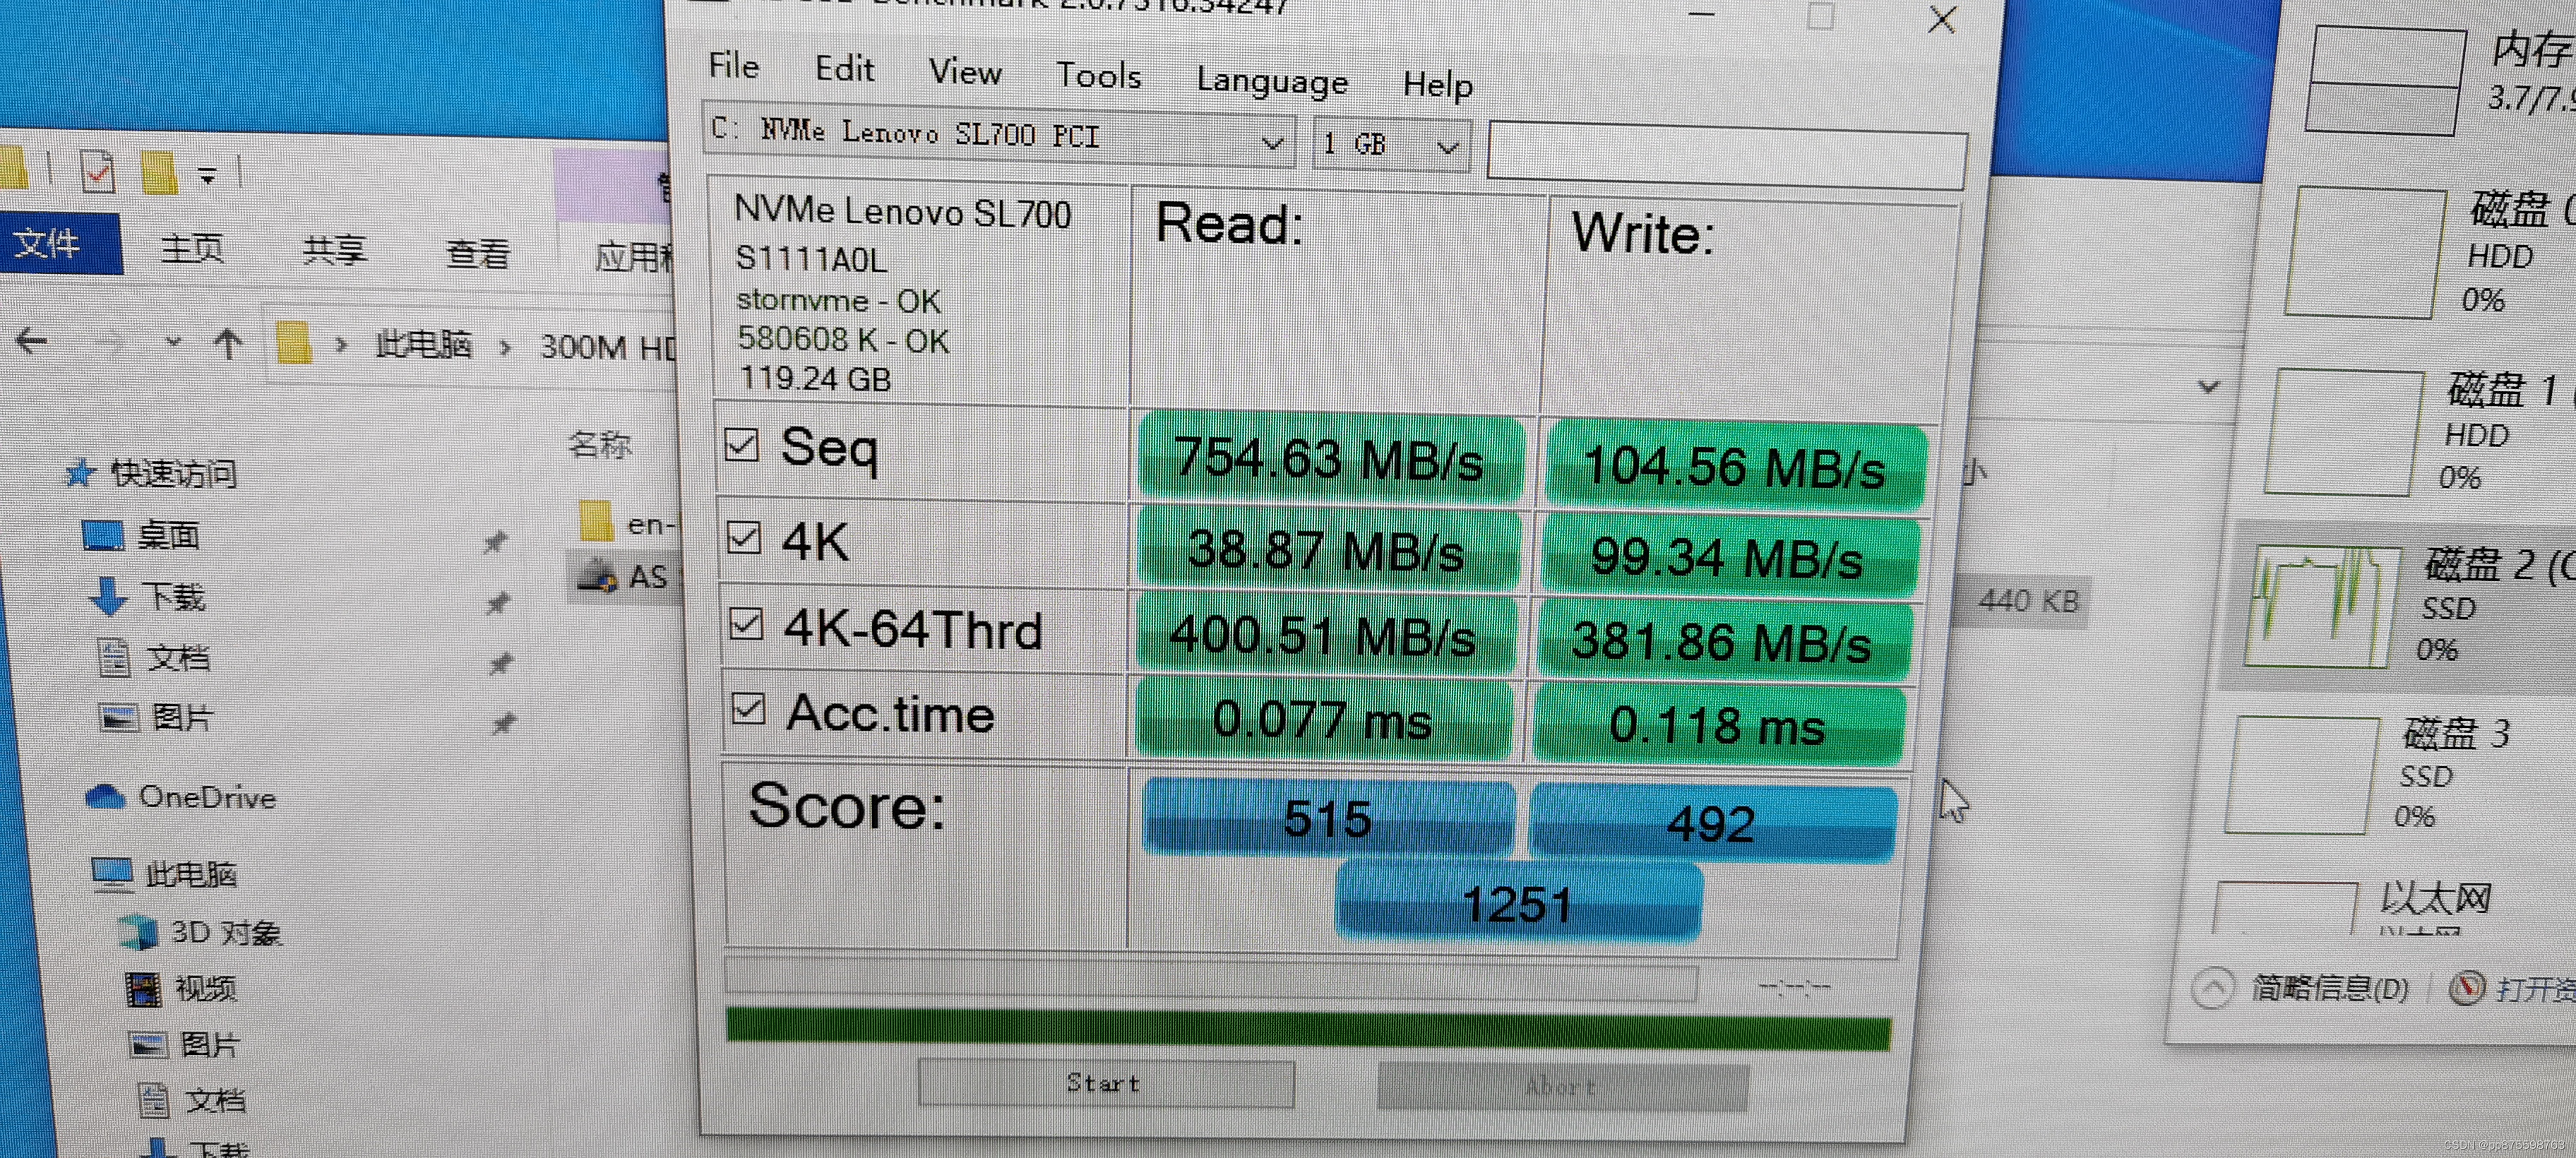Click the Seq write result 104.56 MB/s
Image resolution: width=2576 pixels, height=1158 pixels.
point(1735,466)
